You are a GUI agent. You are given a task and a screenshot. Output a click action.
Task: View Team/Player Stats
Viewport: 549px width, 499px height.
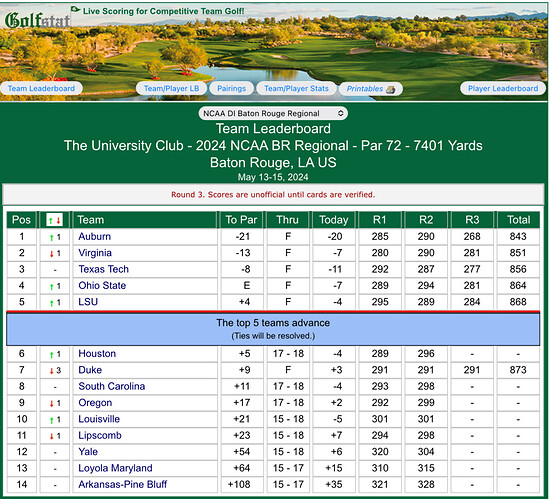point(296,88)
